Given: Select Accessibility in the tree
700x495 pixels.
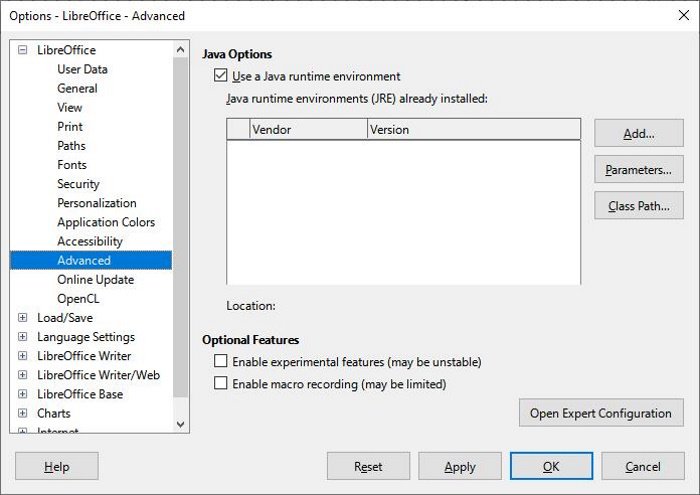Looking at the screenshot, I should tap(90, 241).
